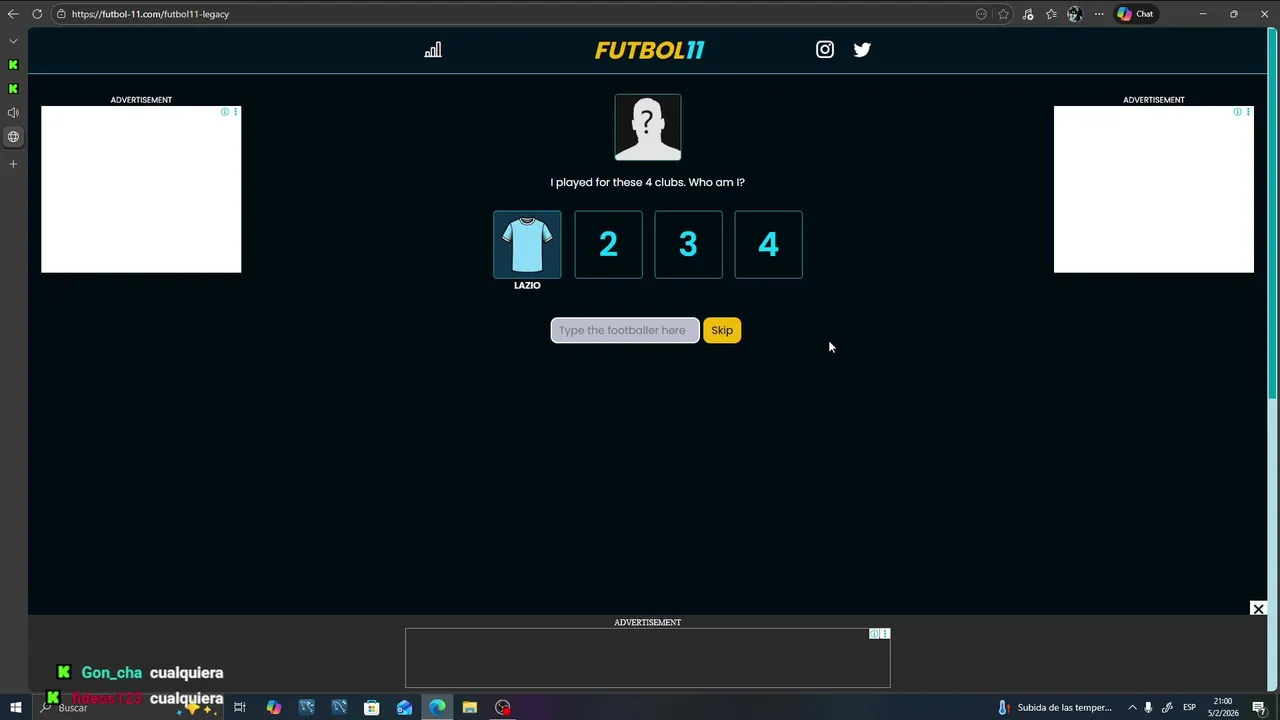The image size is (1280, 720).
Task: Open the statistics bar chart icon
Action: [x=433, y=50]
